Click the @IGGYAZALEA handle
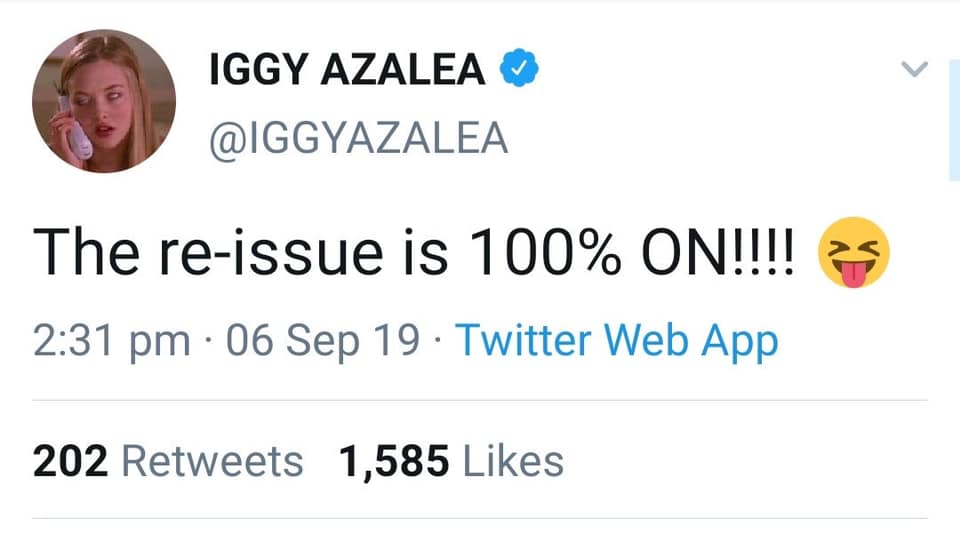The image size is (960, 540). (x=358, y=137)
